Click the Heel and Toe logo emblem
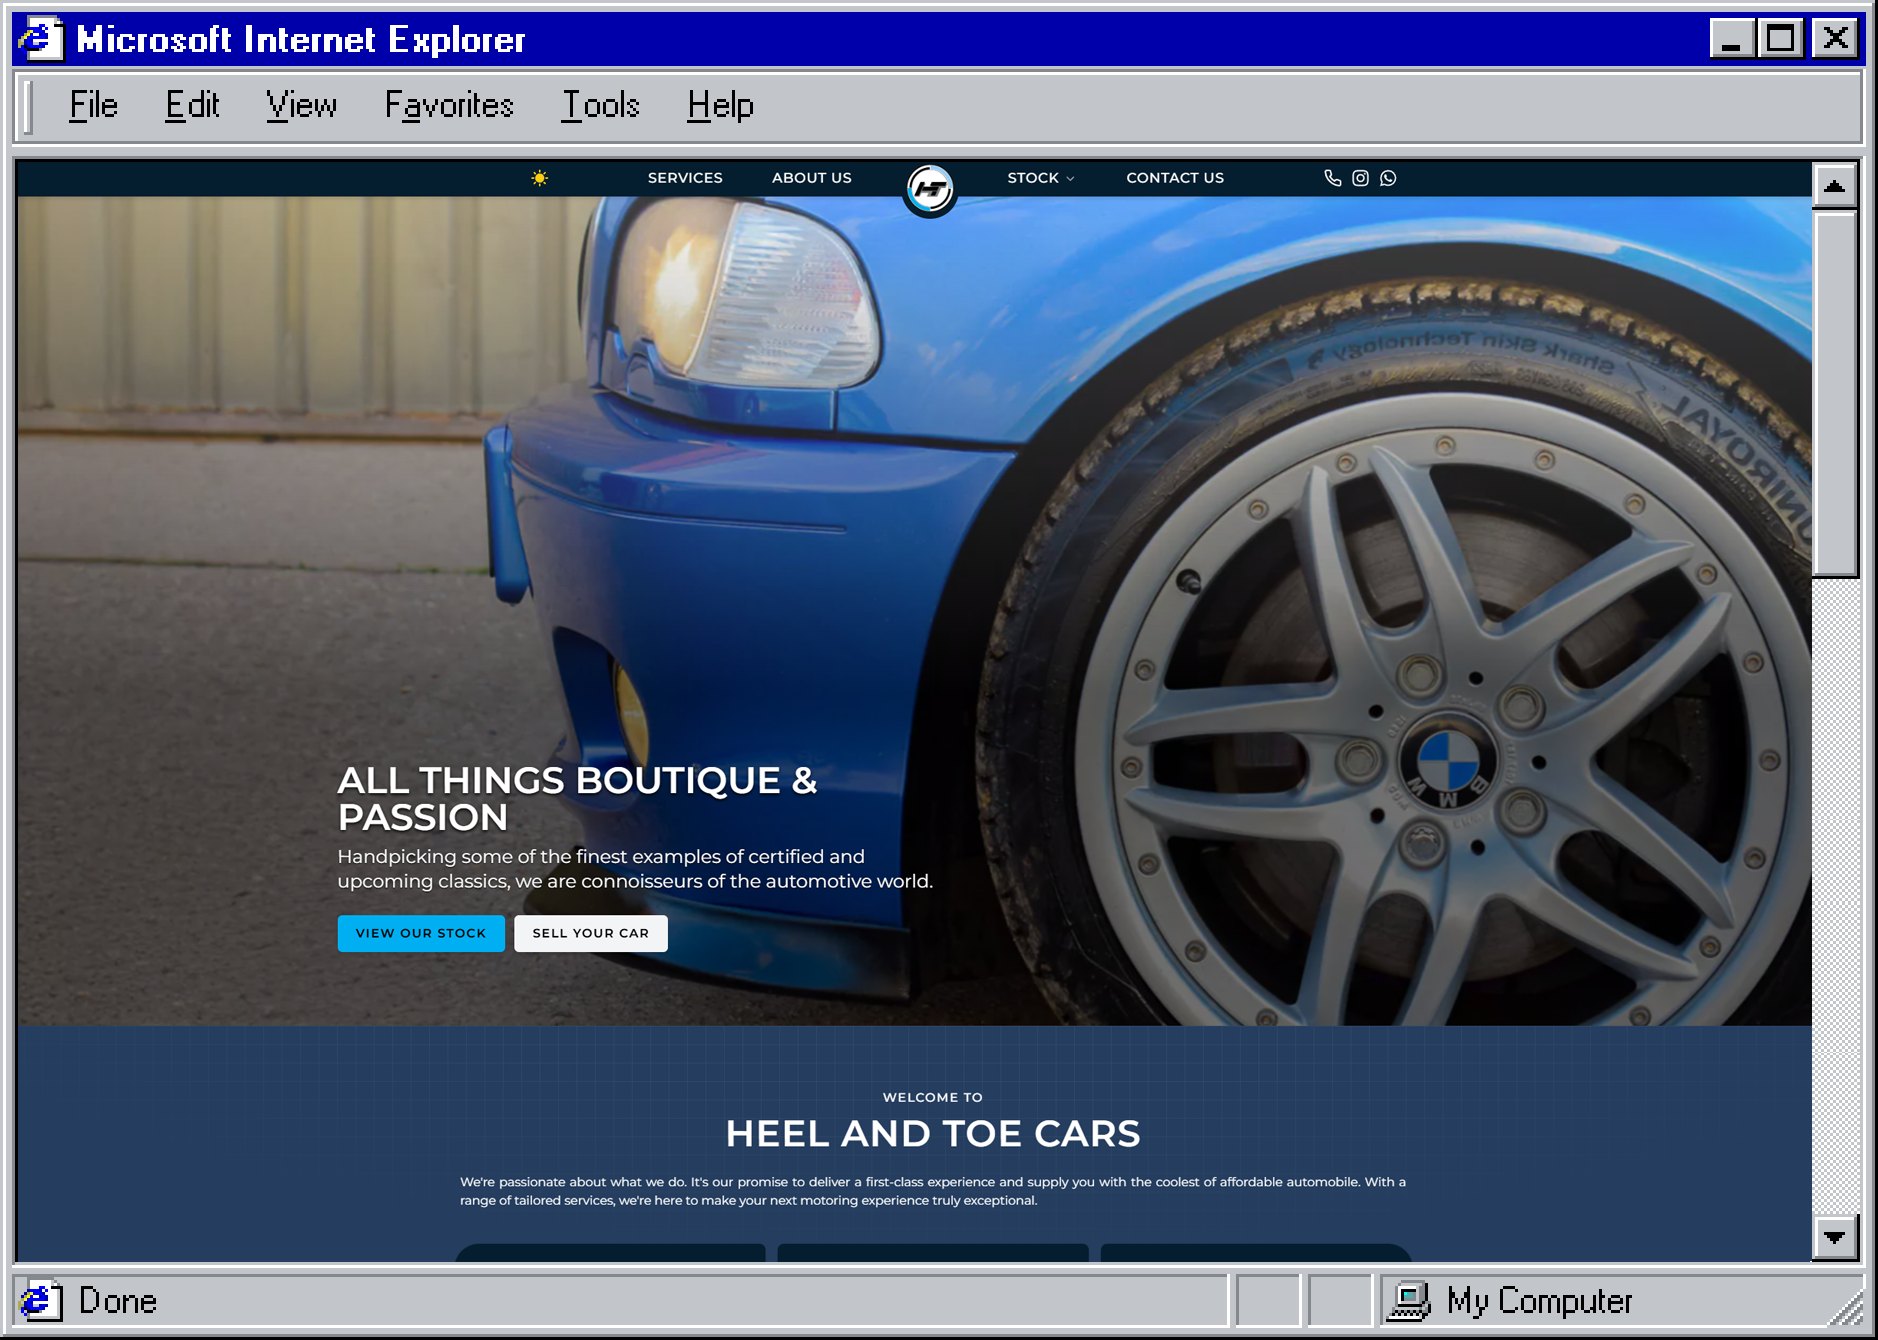1878x1340 pixels. pyautogui.click(x=930, y=189)
